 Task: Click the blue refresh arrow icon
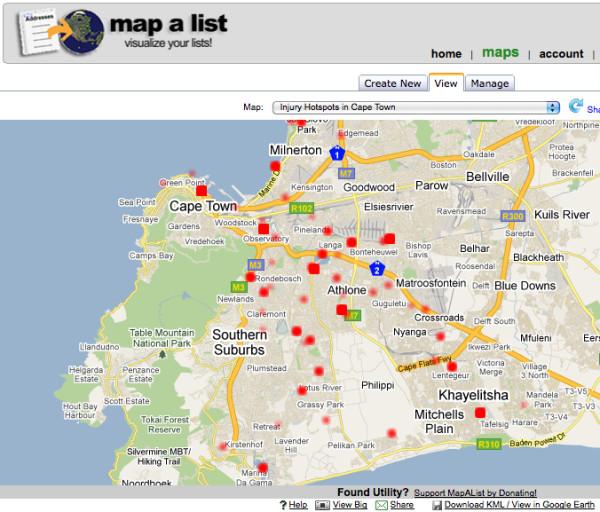575,106
